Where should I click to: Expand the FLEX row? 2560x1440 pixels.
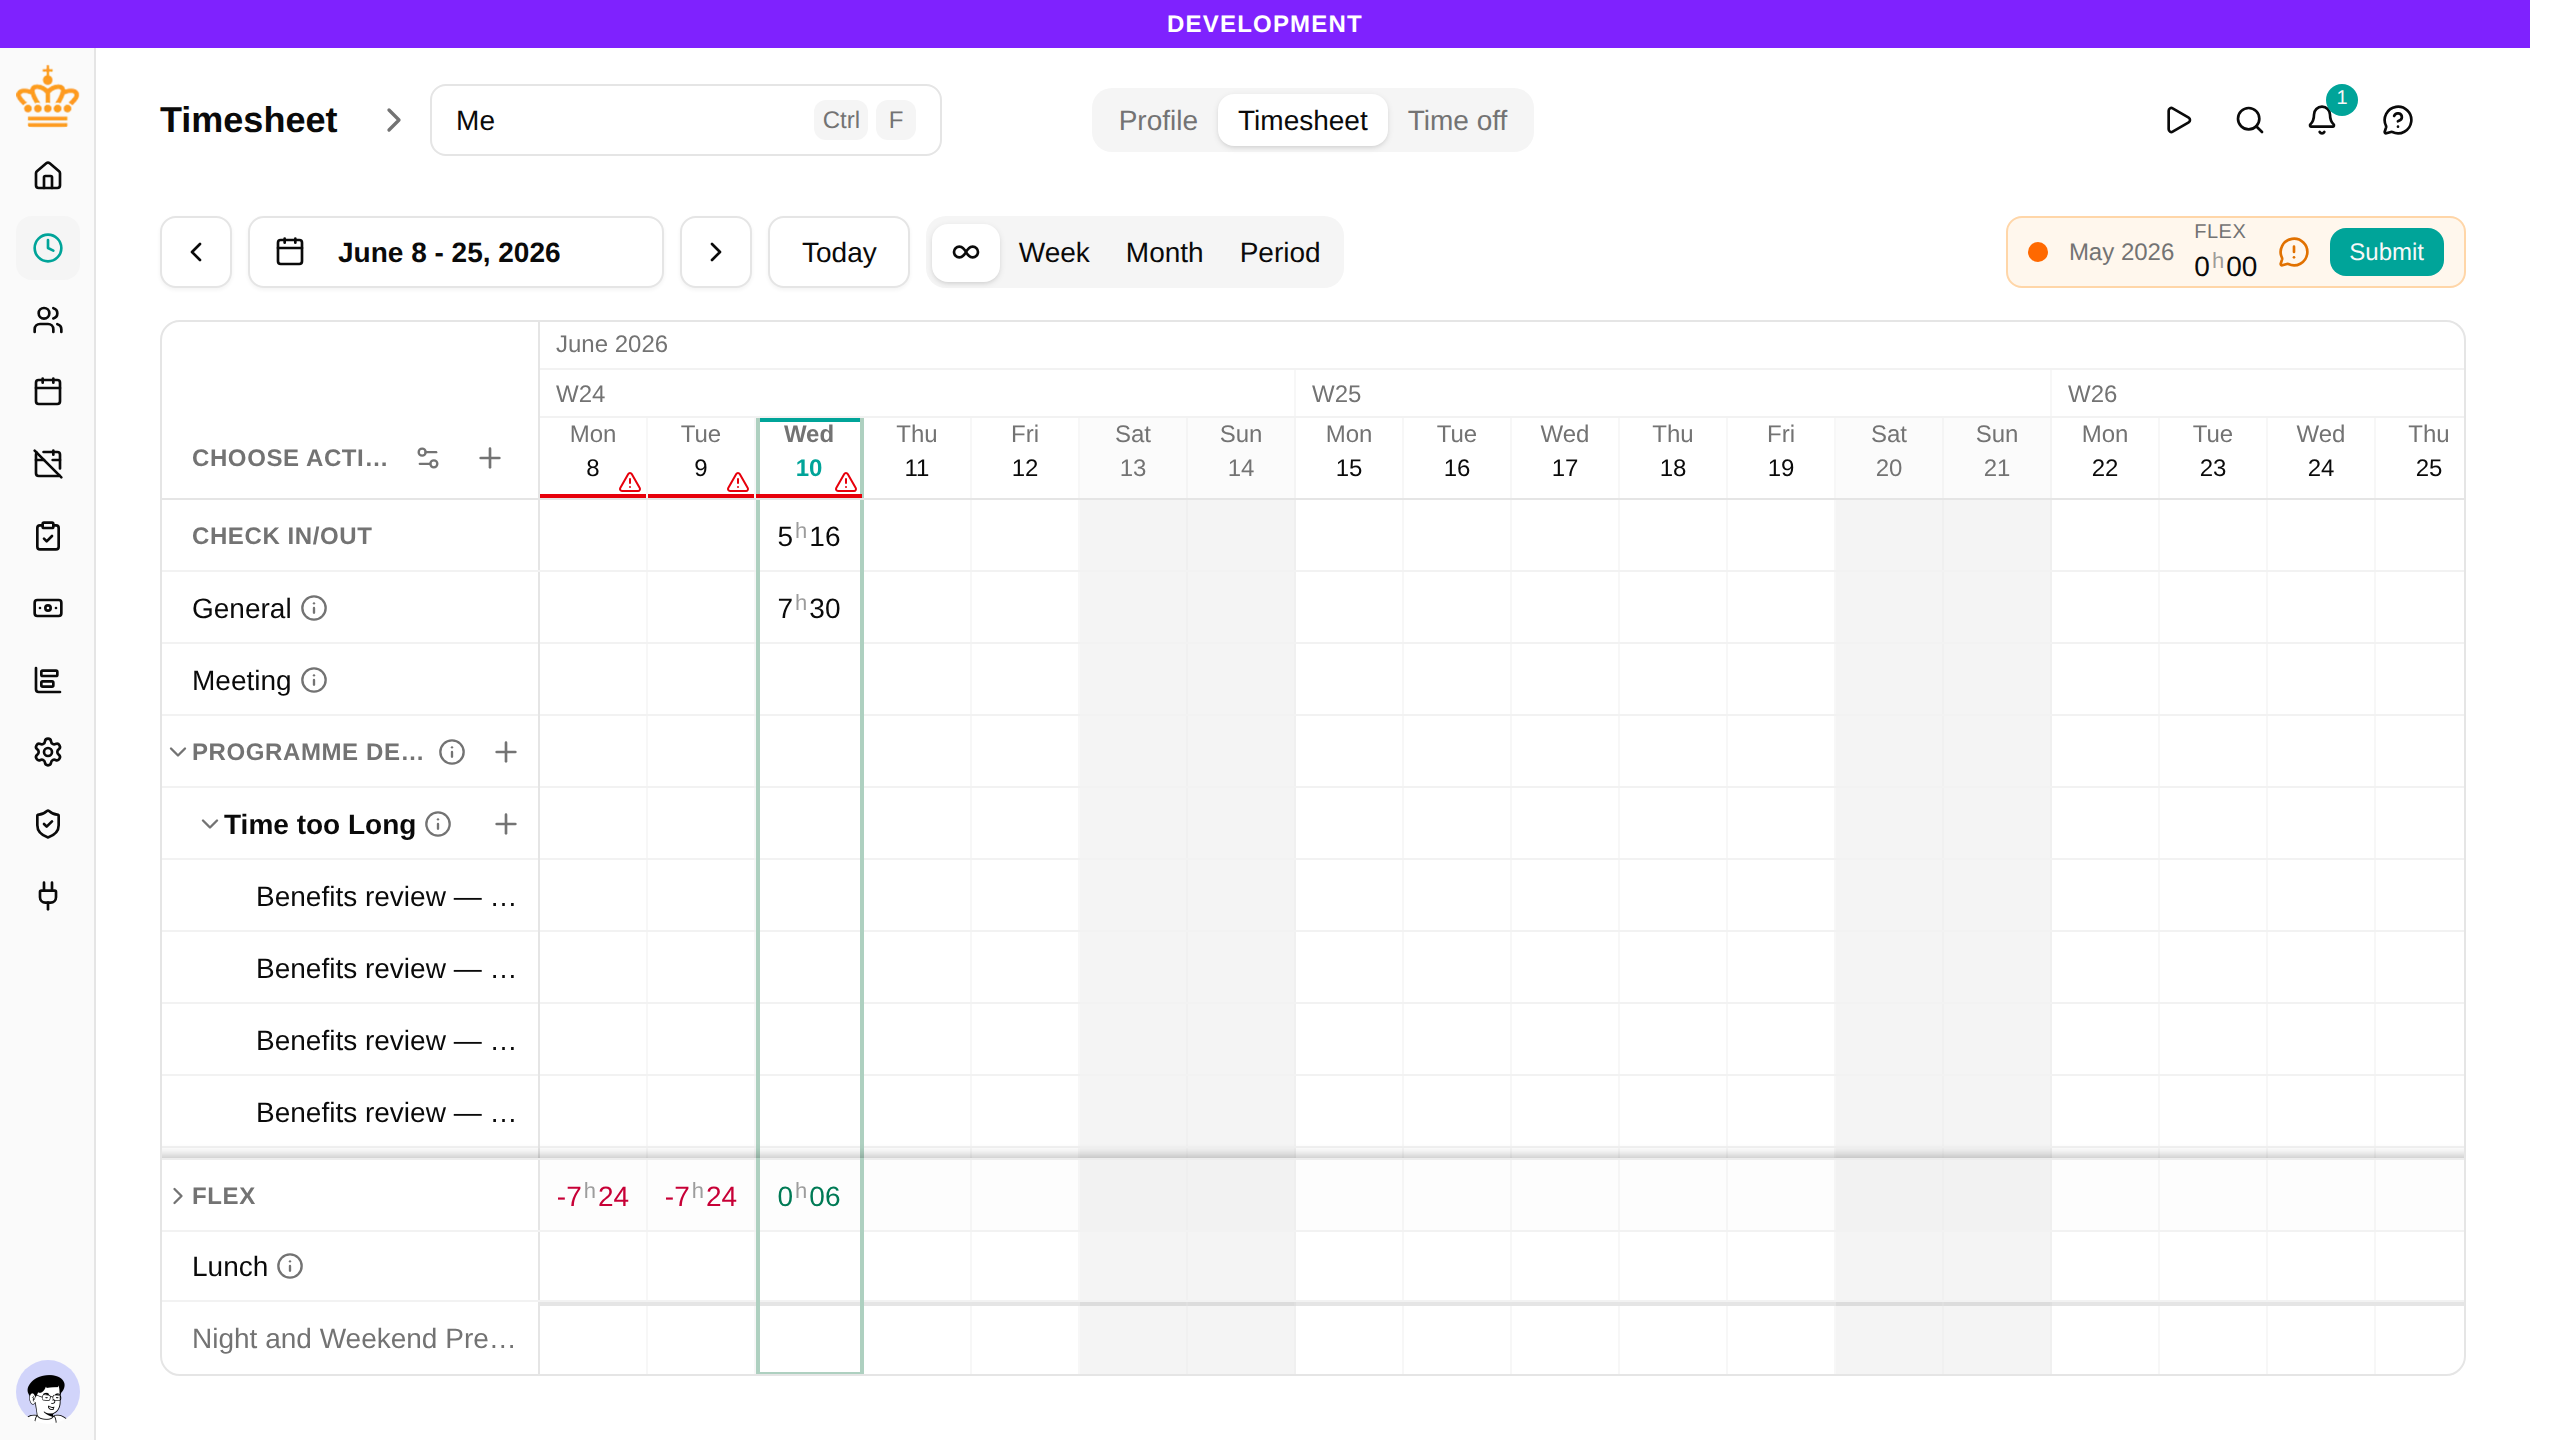click(178, 1196)
